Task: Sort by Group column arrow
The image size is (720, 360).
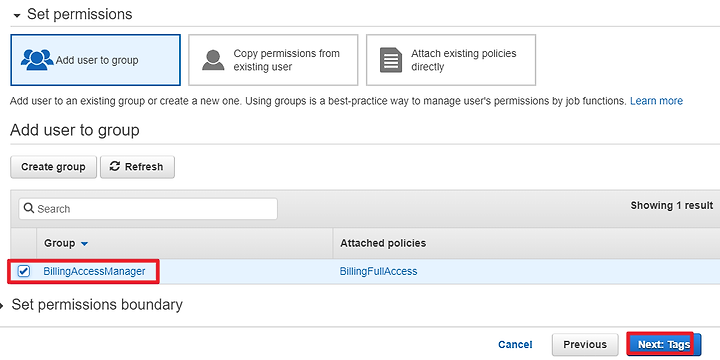Action: (x=84, y=244)
